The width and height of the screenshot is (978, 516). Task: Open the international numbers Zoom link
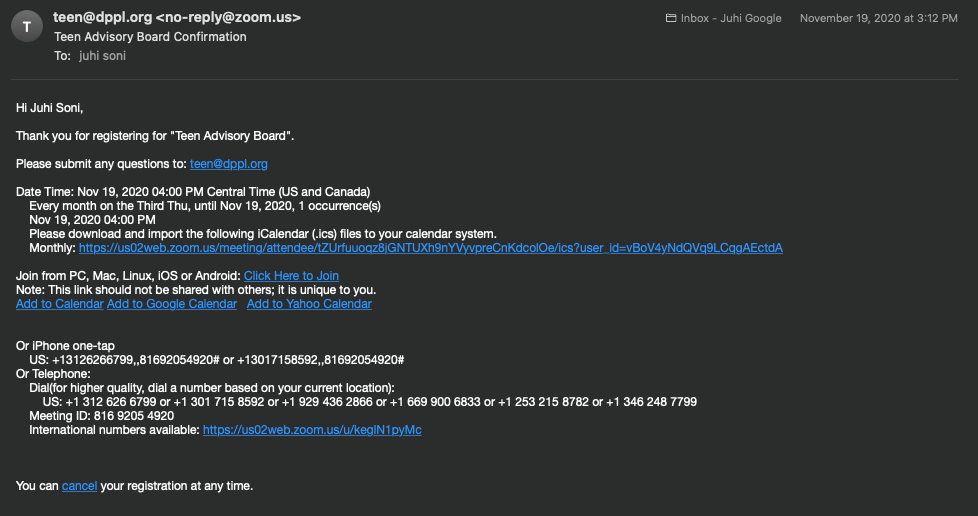(312, 430)
